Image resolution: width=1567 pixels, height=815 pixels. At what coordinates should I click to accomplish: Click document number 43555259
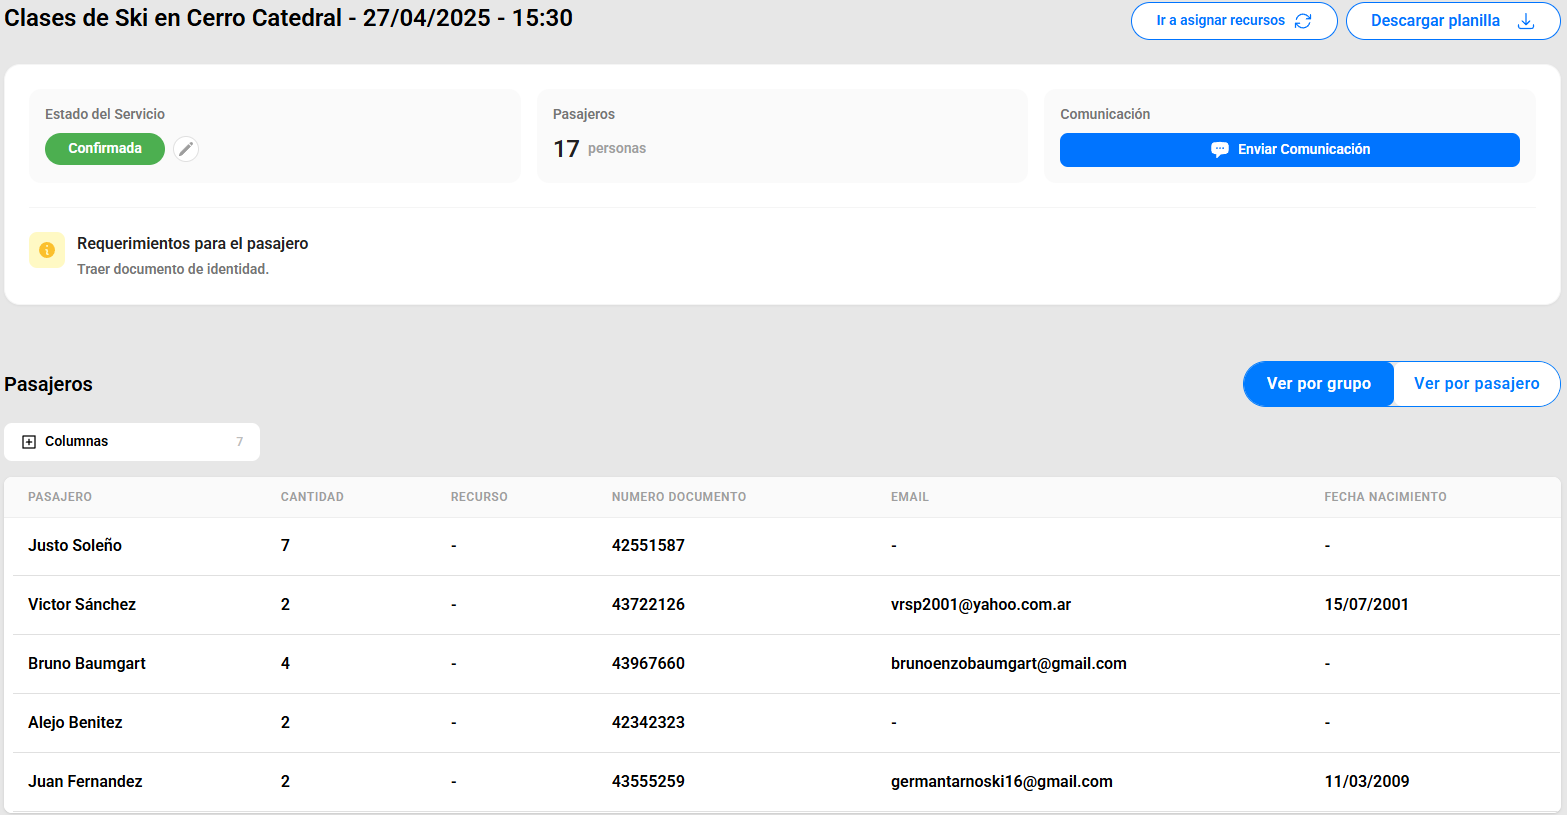pos(648,782)
